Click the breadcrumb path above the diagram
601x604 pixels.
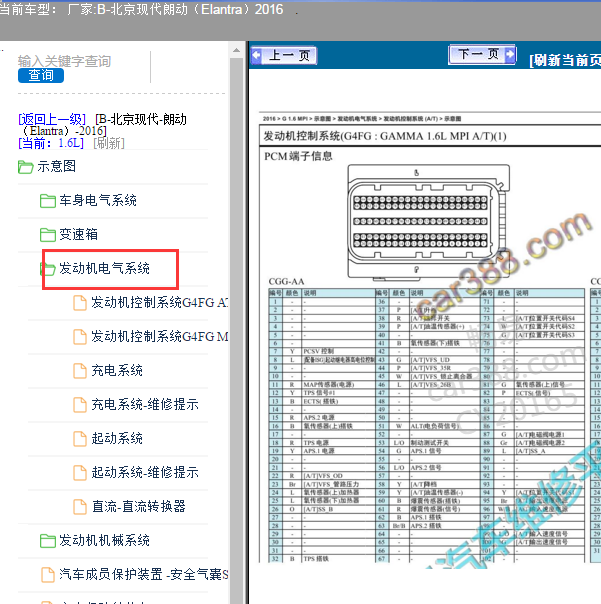362,119
